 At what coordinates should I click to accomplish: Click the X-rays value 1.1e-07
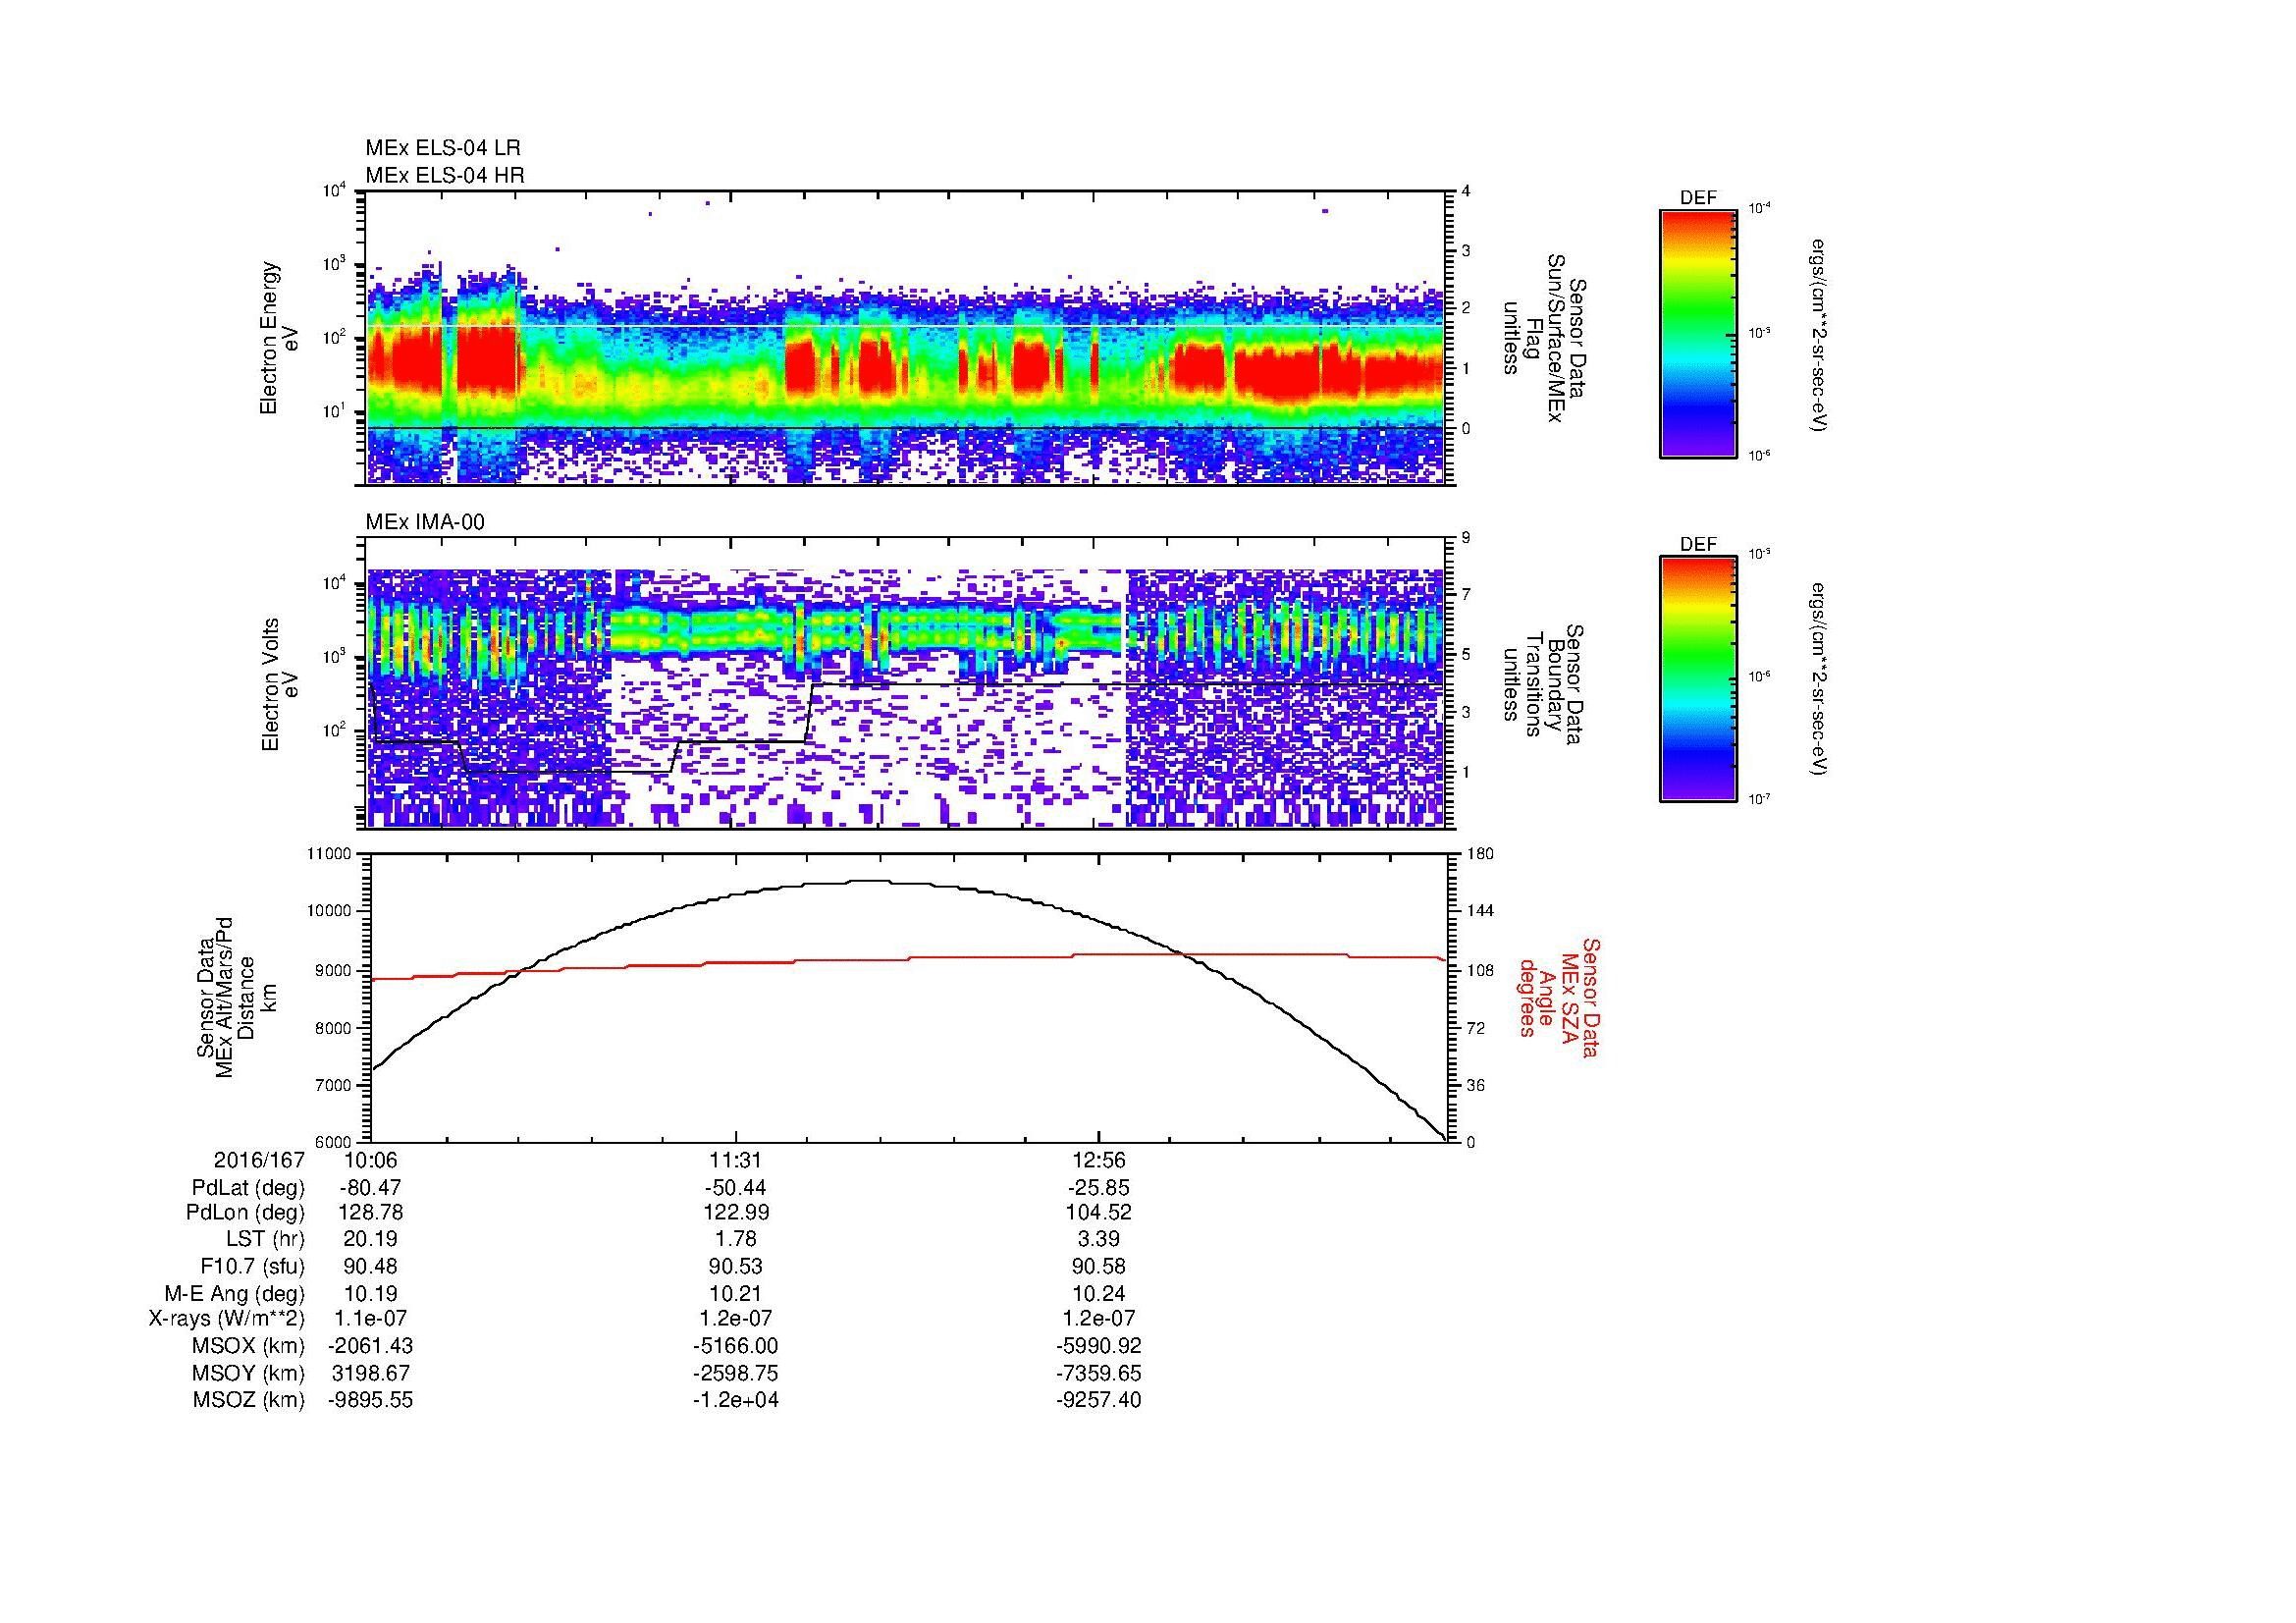click(370, 1319)
